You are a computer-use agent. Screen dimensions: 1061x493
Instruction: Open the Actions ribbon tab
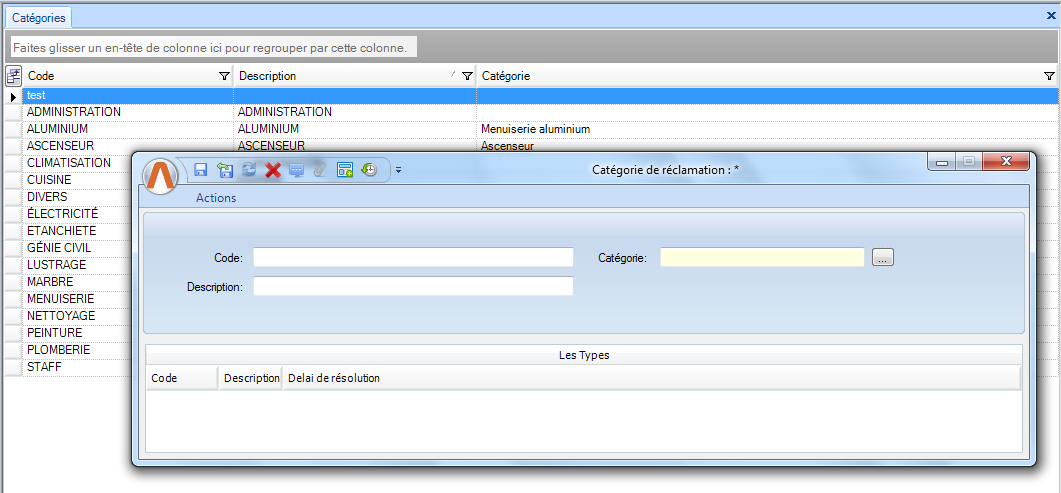point(216,198)
